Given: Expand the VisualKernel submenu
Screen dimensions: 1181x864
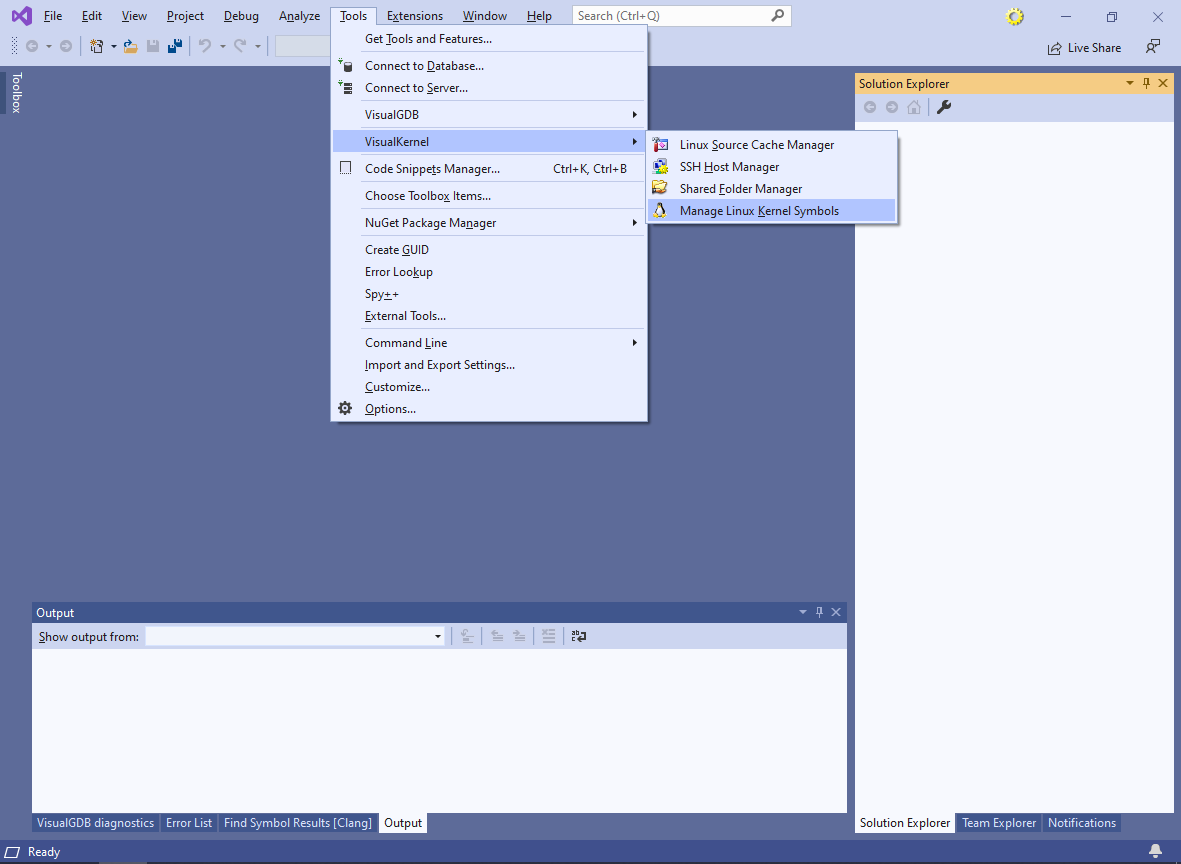Looking at the screenshot, I should [489, 142].
